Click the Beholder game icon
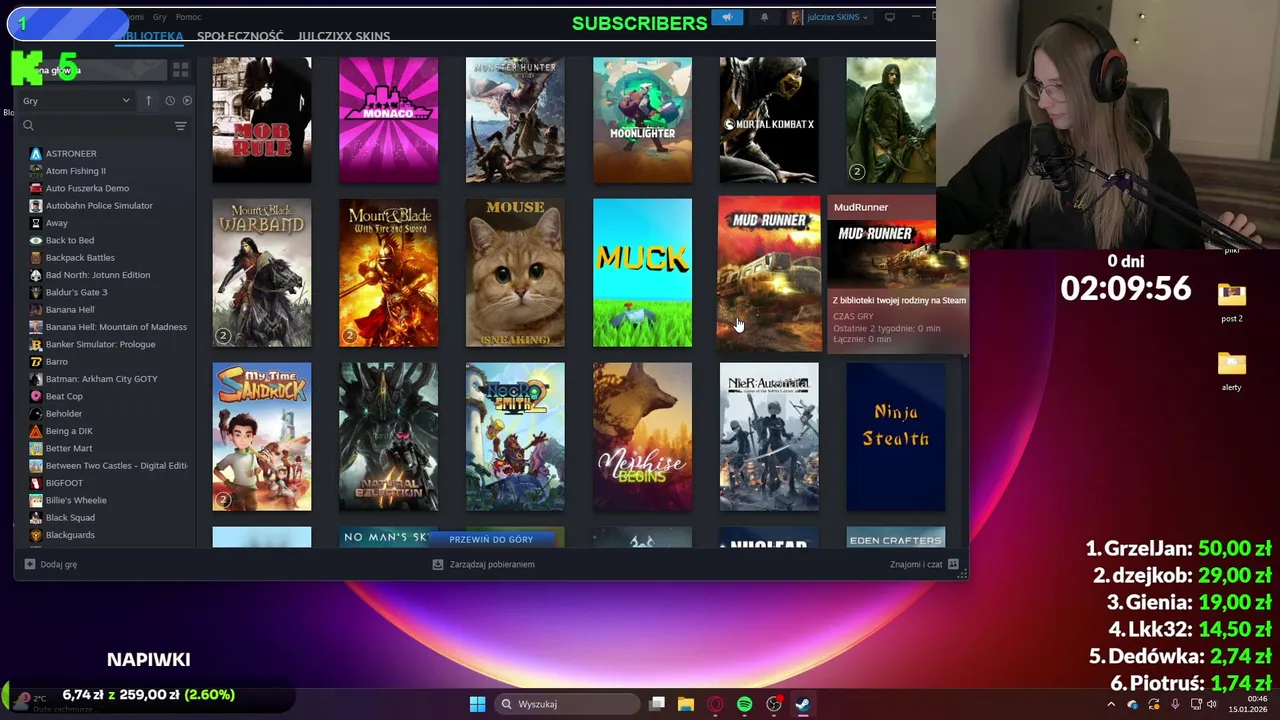 [36, 413]
